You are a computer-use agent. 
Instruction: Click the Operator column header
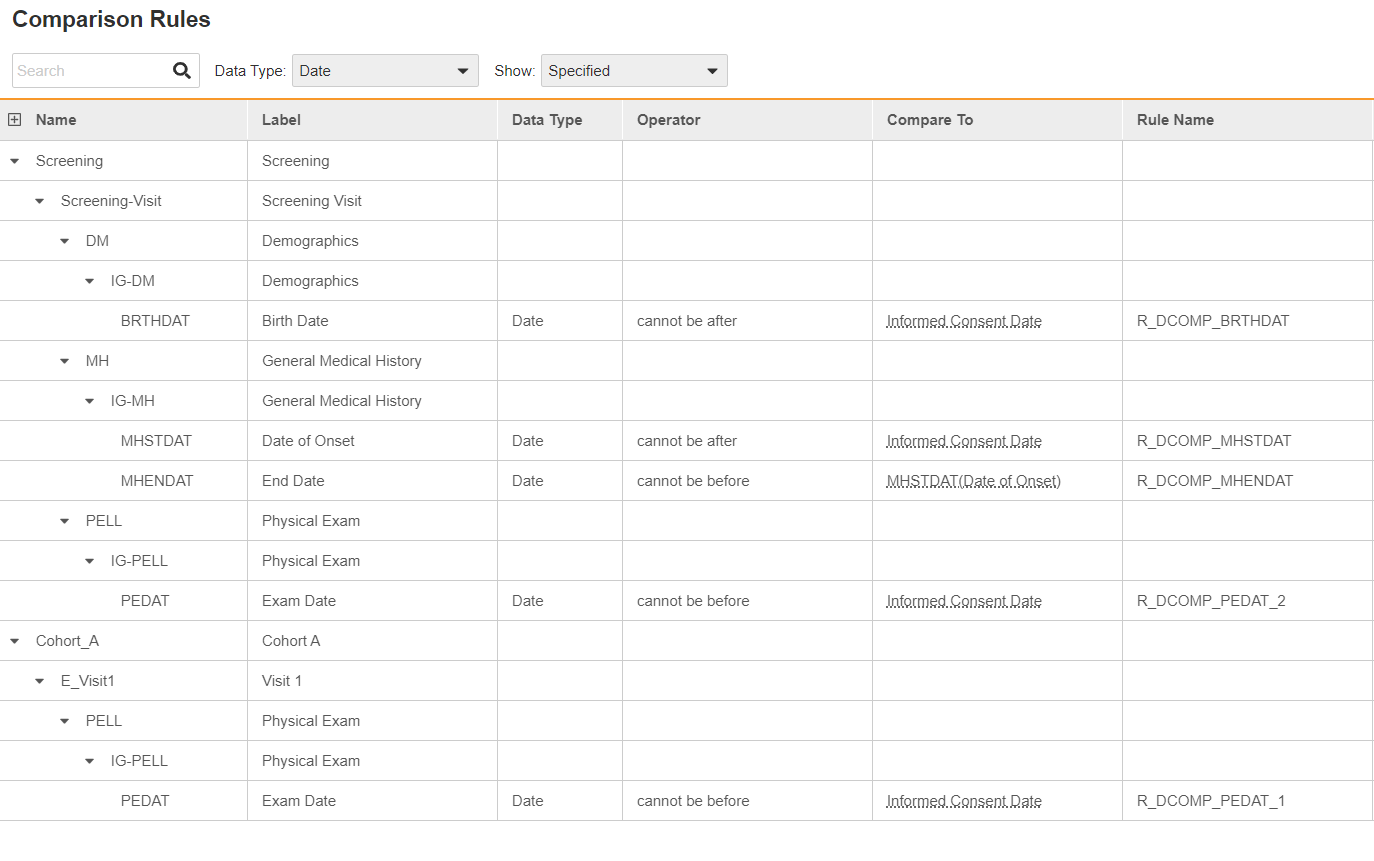(x=668, y=120)
